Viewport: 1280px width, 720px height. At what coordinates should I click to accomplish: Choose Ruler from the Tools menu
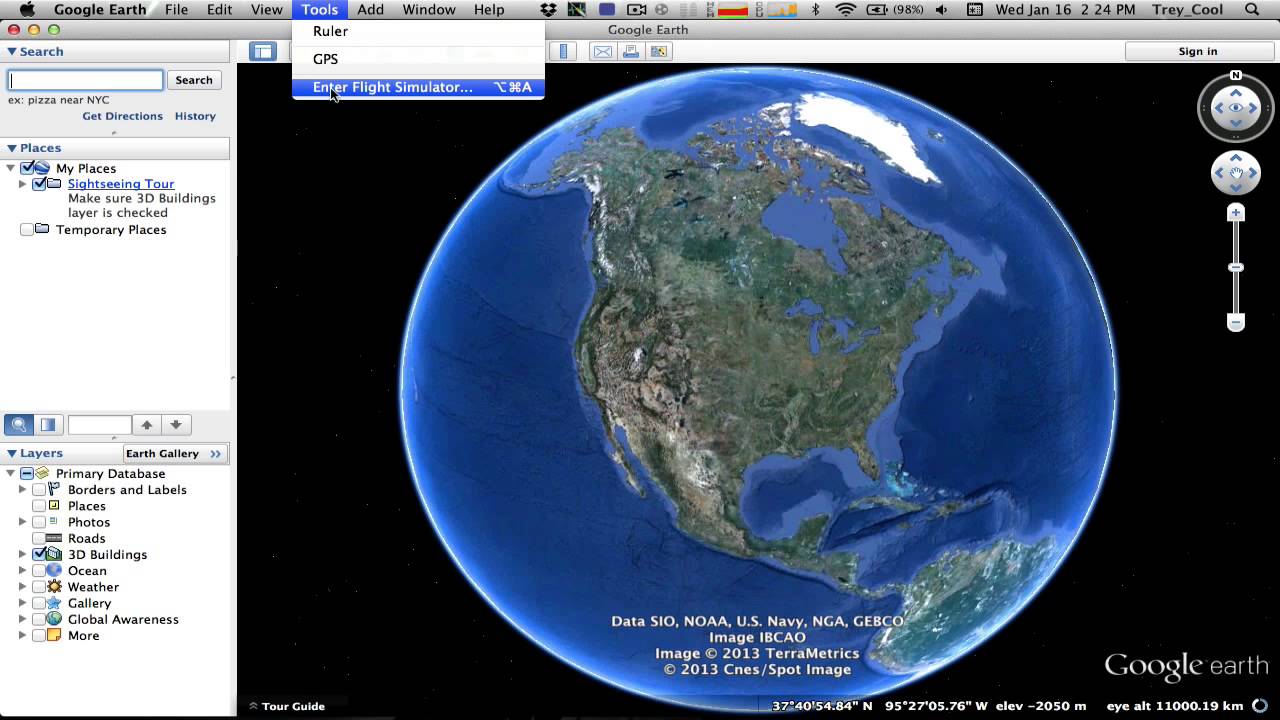(x=418, y=31)
